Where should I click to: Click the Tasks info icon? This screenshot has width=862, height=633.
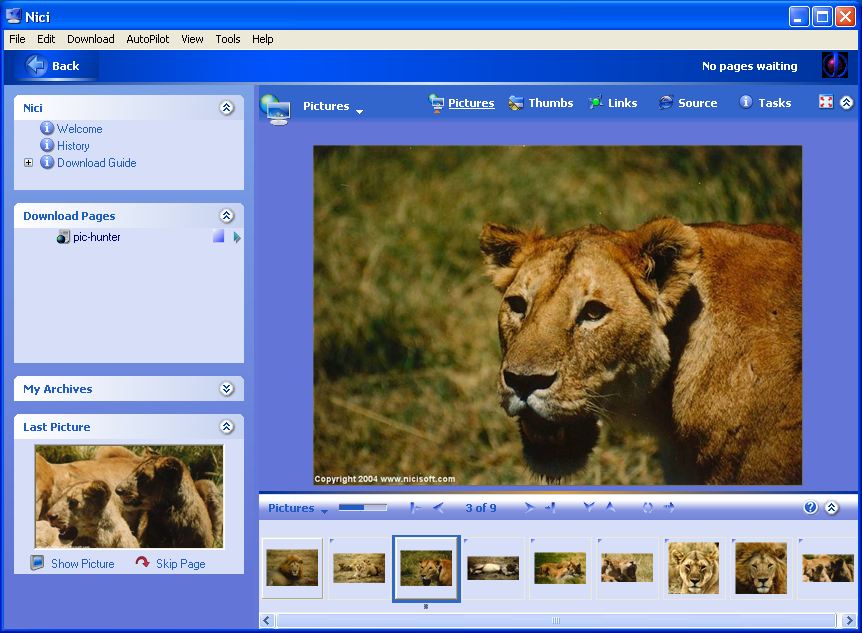tap(745, 102)
